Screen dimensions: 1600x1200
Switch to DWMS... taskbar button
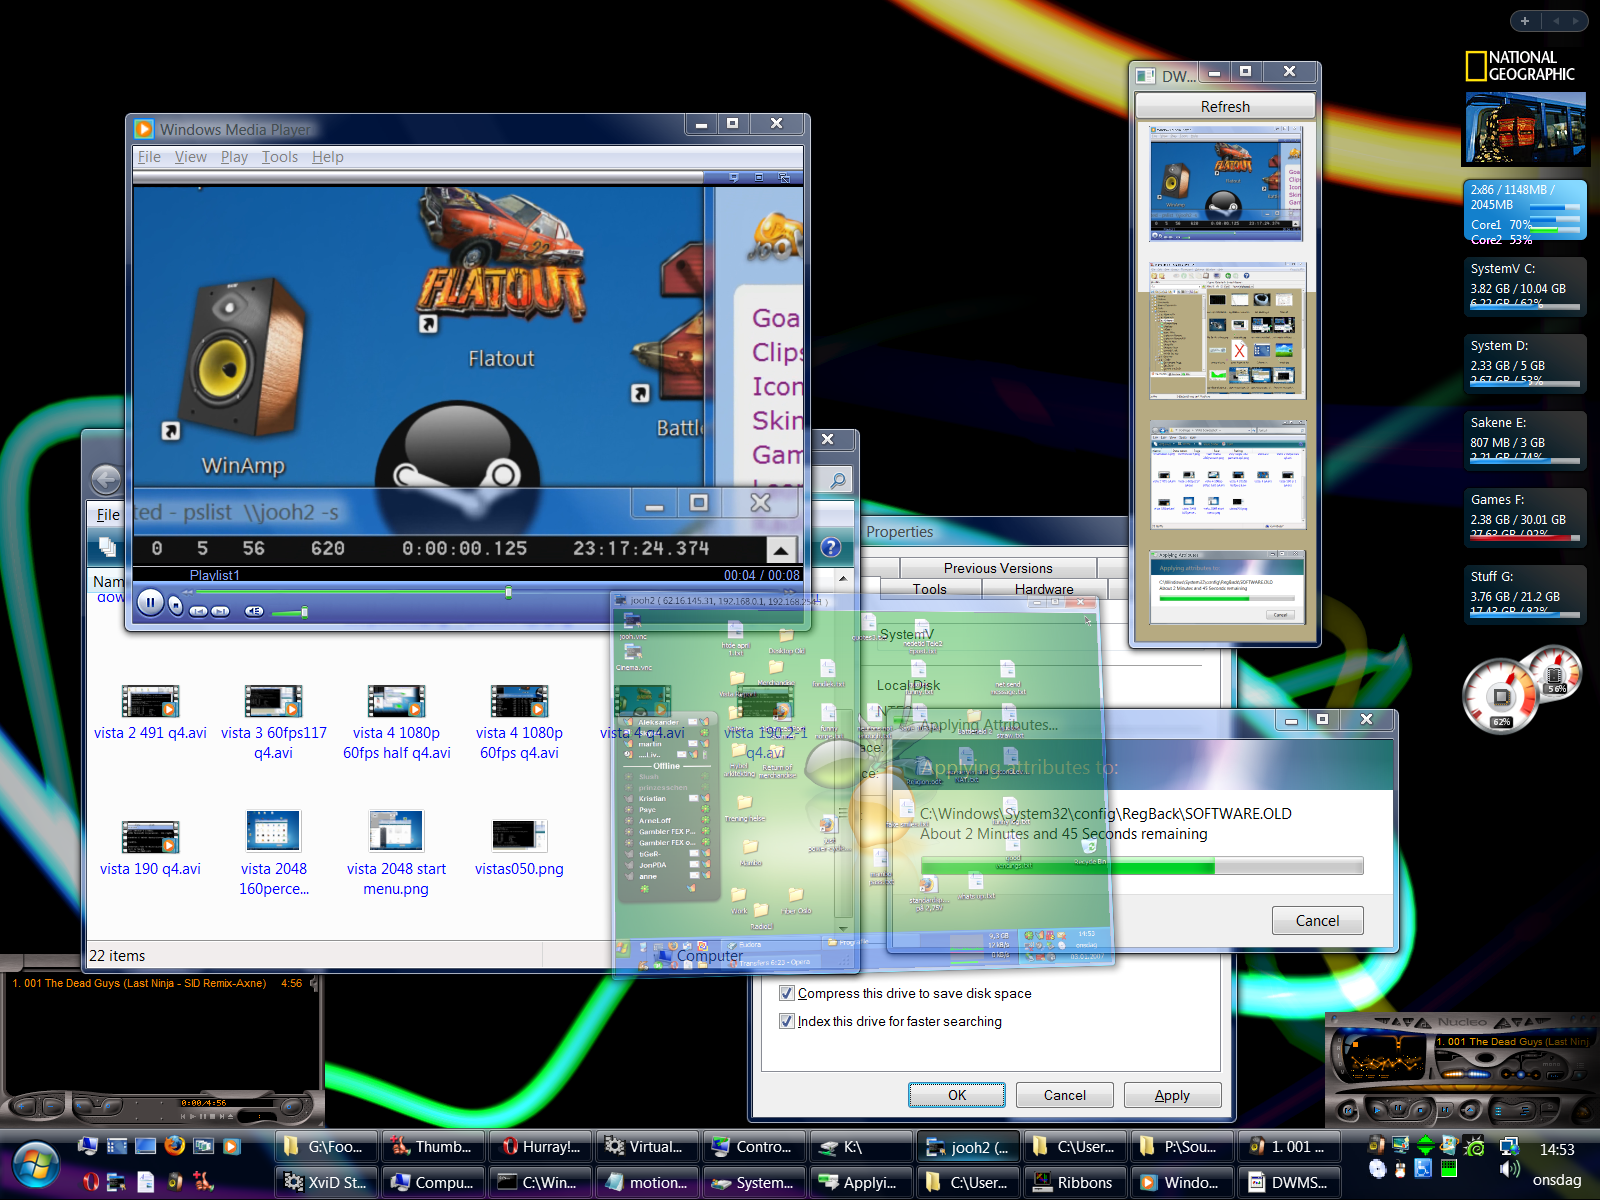pyautogui.click(x=1289, y=1182)
